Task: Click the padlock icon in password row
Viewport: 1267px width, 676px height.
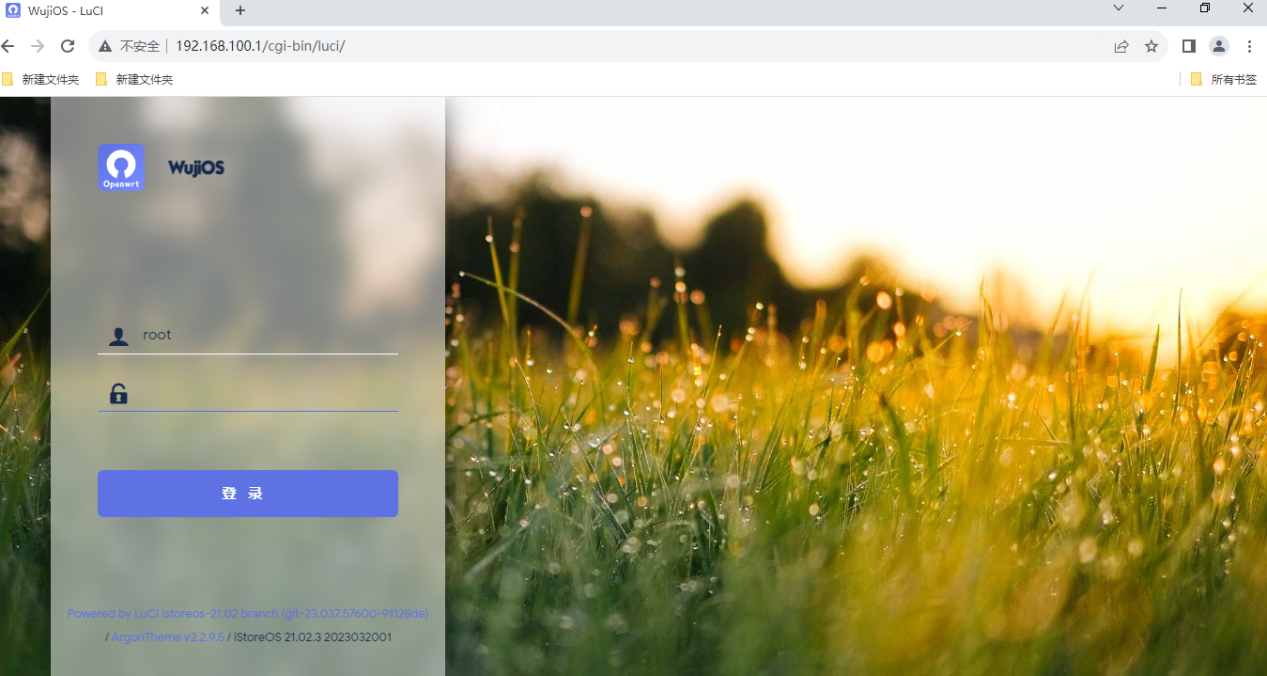Action: tap(118, 394)
